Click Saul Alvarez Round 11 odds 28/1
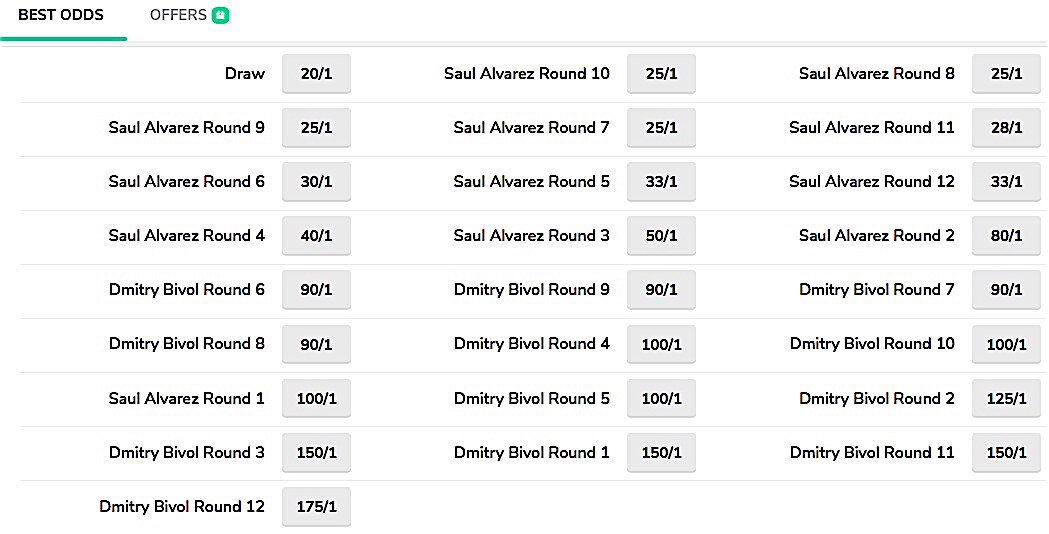 [x=1006, y=128]
